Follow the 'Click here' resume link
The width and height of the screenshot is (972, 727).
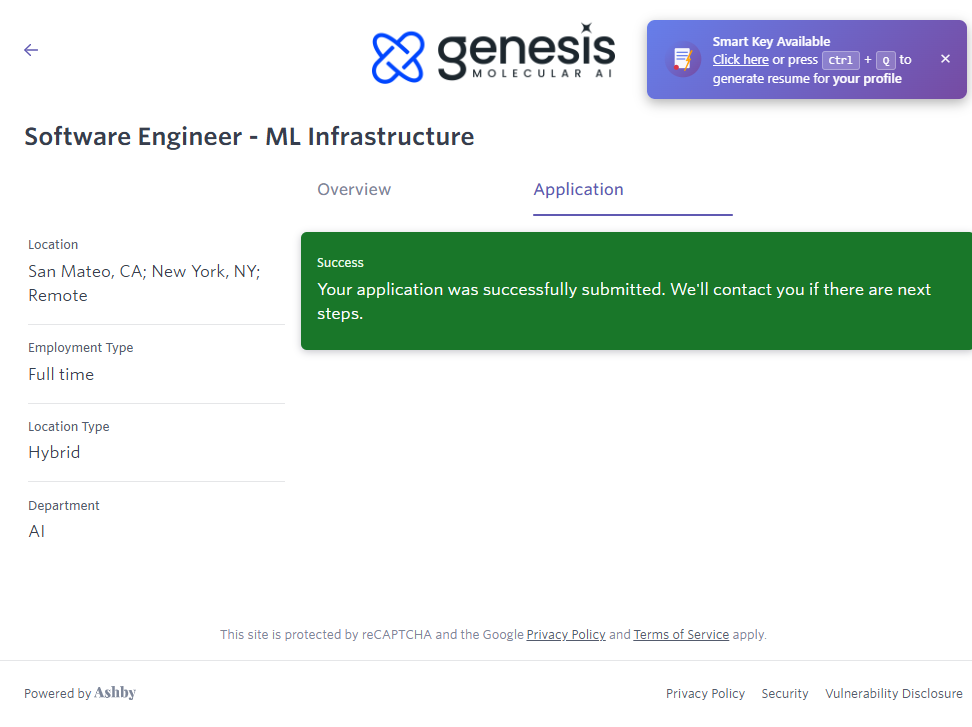[740, 60]
